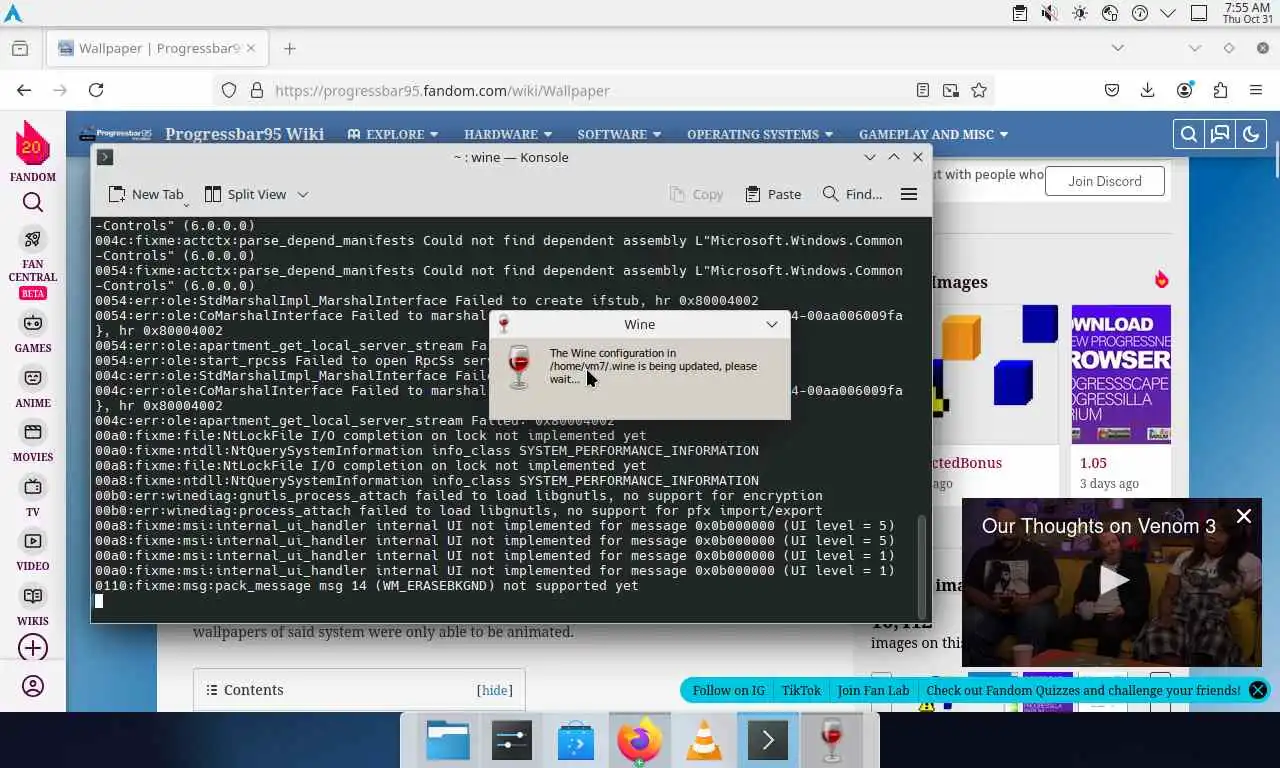Open the Wine icon in dock
The height and width of the screenshot is (768, 1280).
[832, 741]
